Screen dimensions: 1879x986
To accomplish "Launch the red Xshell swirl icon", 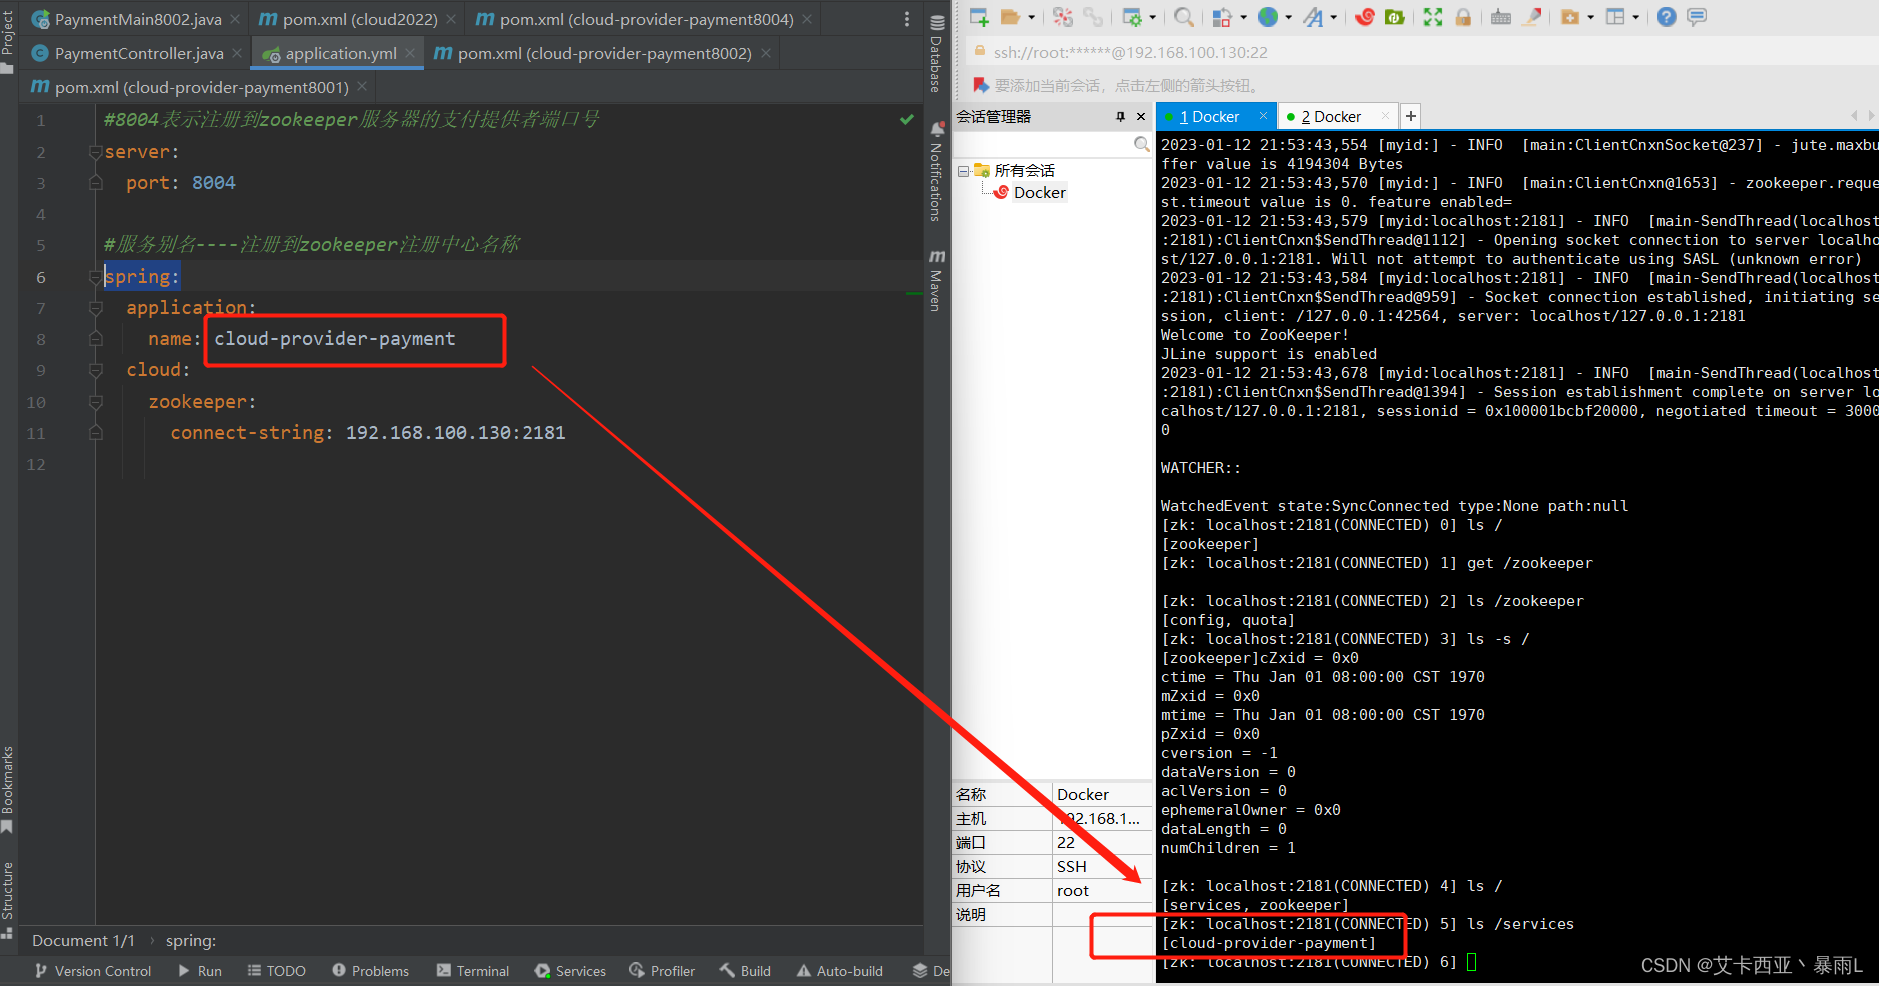I will click(x=1365, y=17).
